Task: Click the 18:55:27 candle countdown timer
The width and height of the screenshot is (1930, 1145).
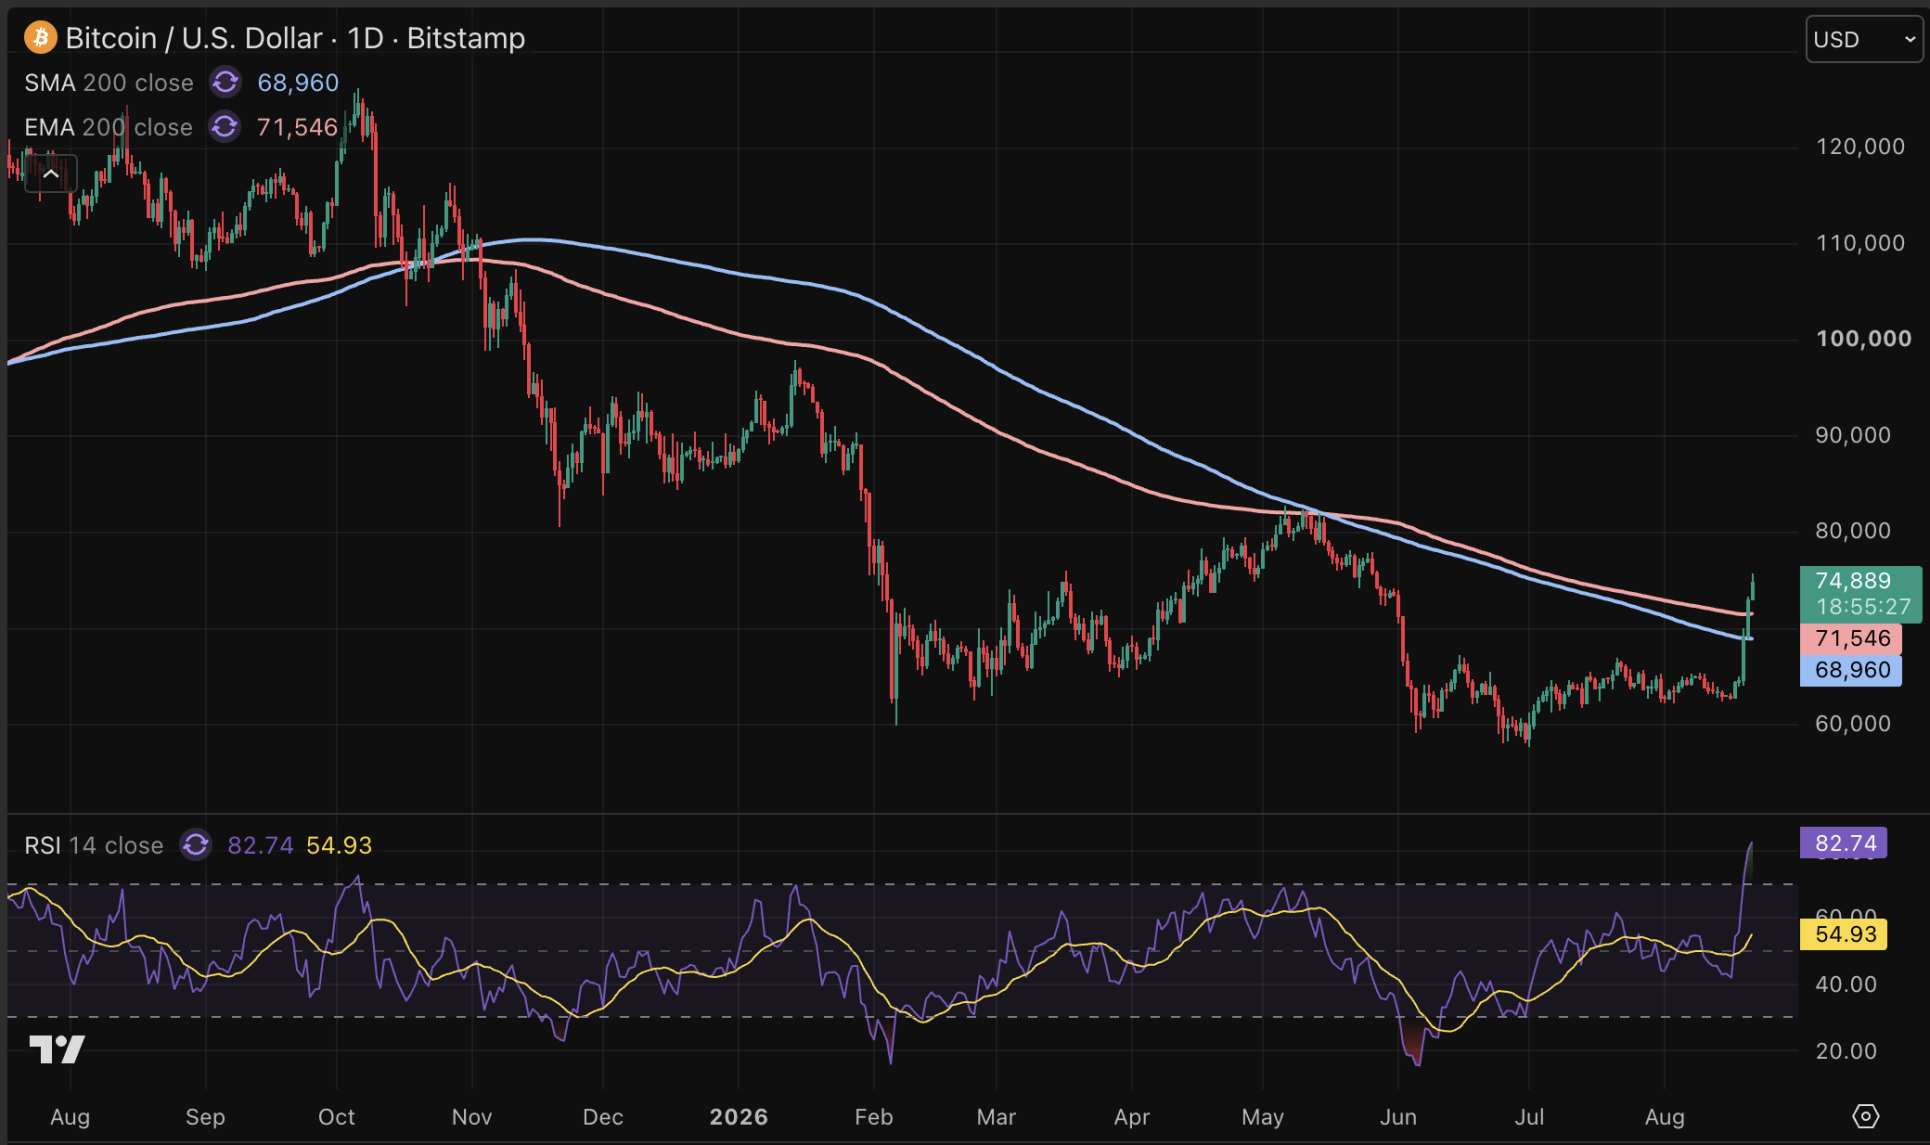Action: (1863, 606)
